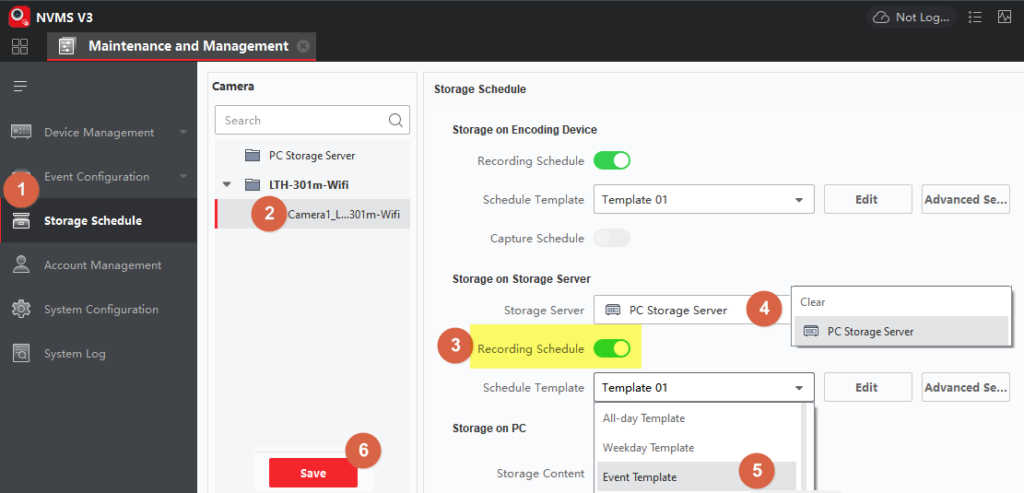Open System Configuration in the sidebar
This screenshot has width=1024, height=493.
(99, 310)
